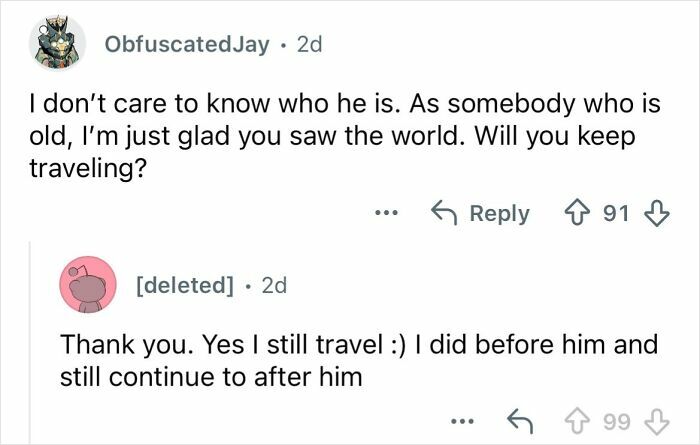Click the curved arrow icon in ObfuscatedJay's Reply button
This screenshot has width=700, height=445.
[x=443, y=213]
